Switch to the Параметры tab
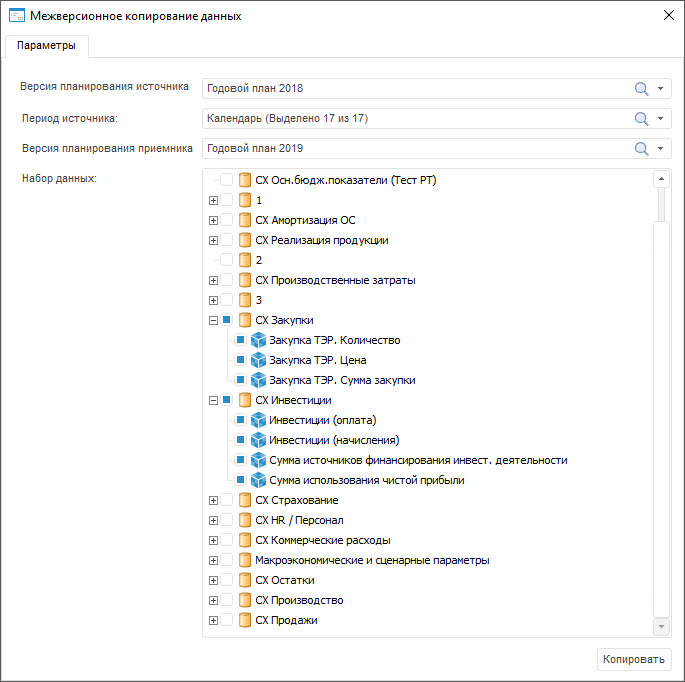 46,46
